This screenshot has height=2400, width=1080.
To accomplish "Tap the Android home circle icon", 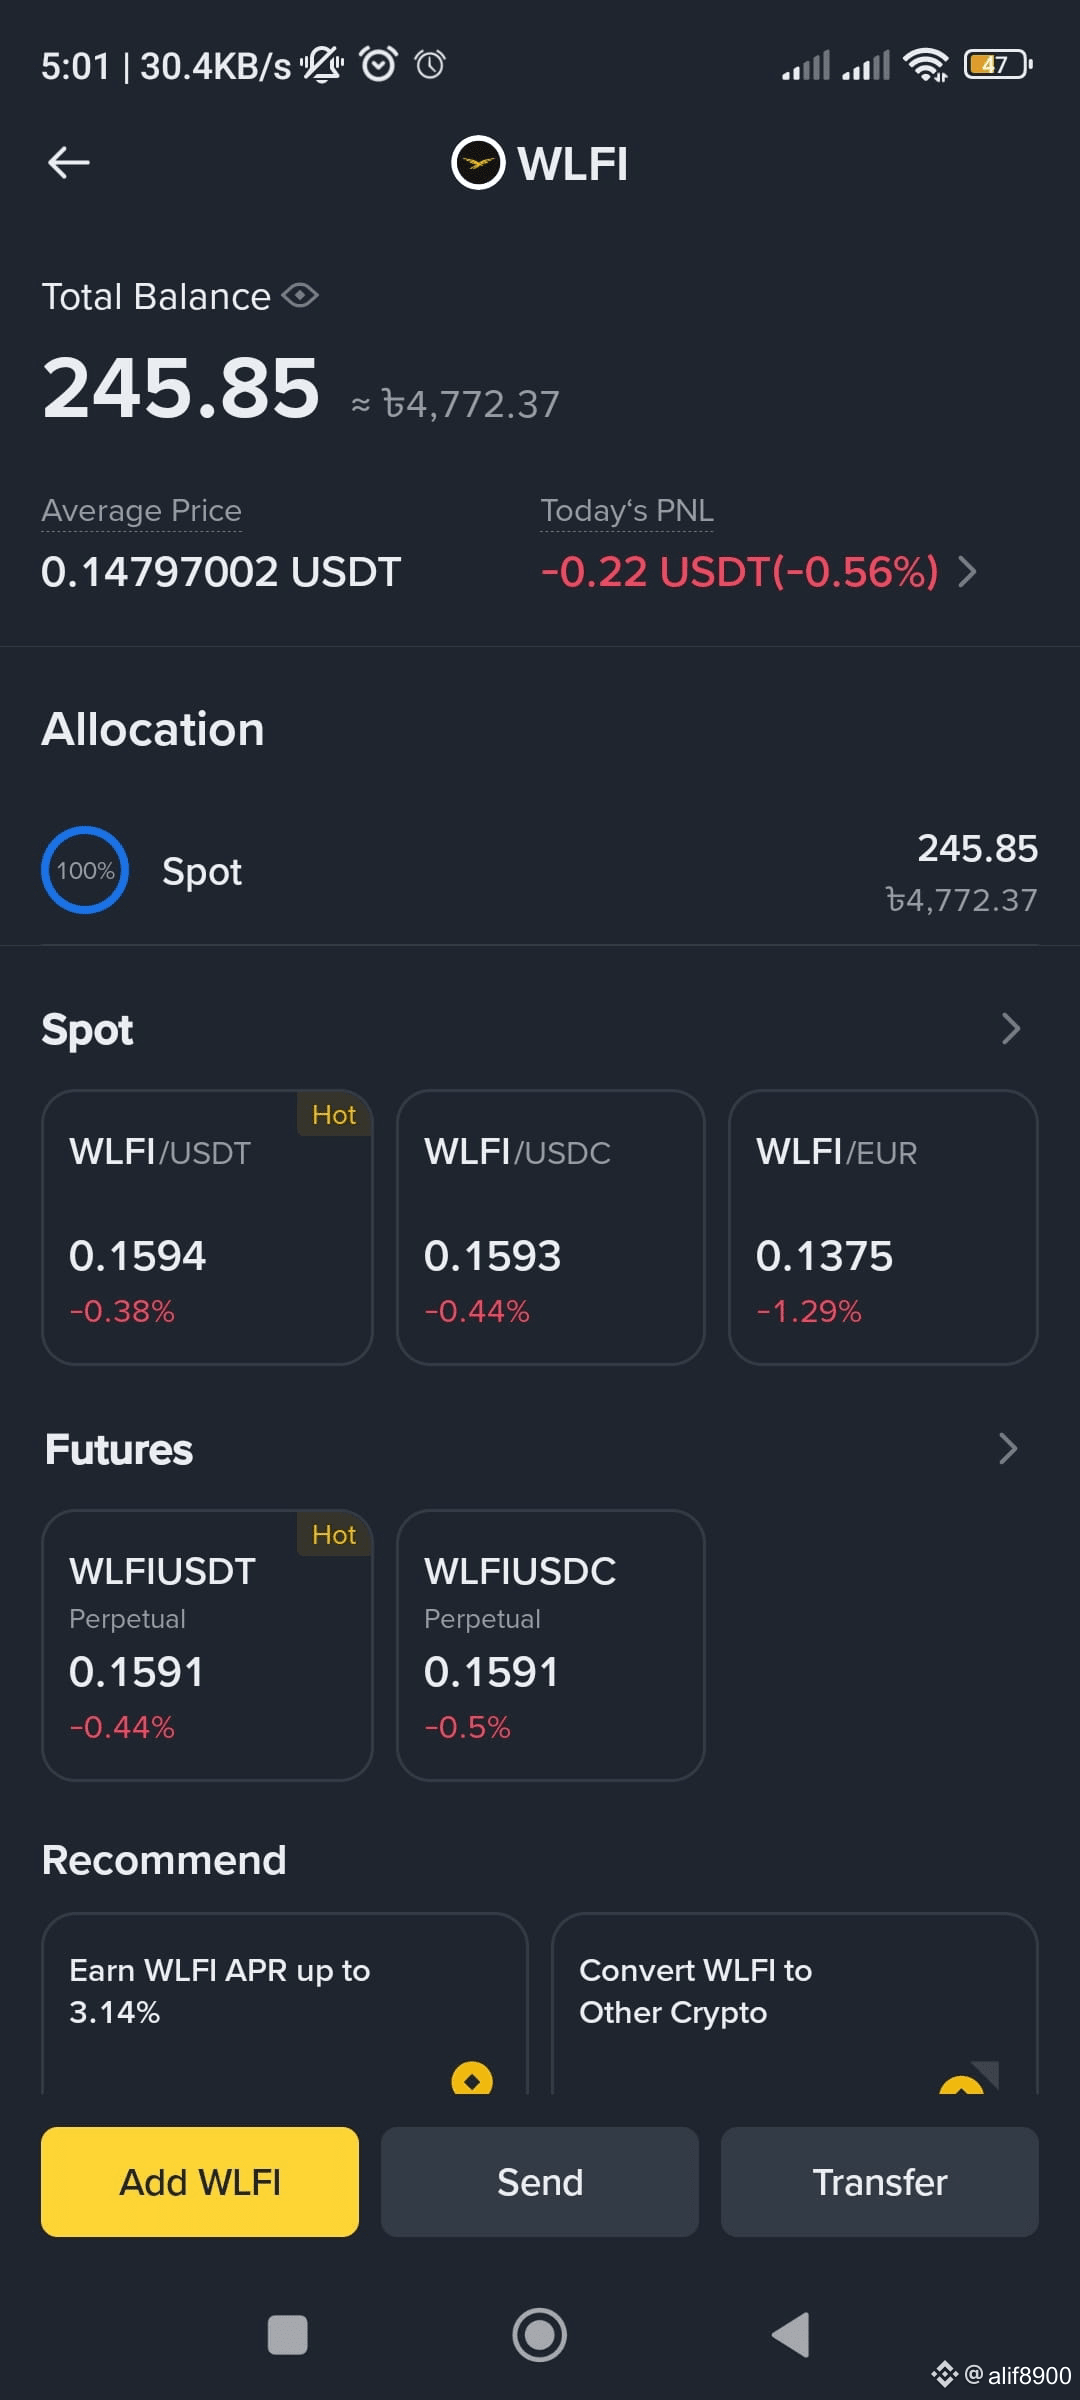I will pyautogui.click(x=540, y=2335).
